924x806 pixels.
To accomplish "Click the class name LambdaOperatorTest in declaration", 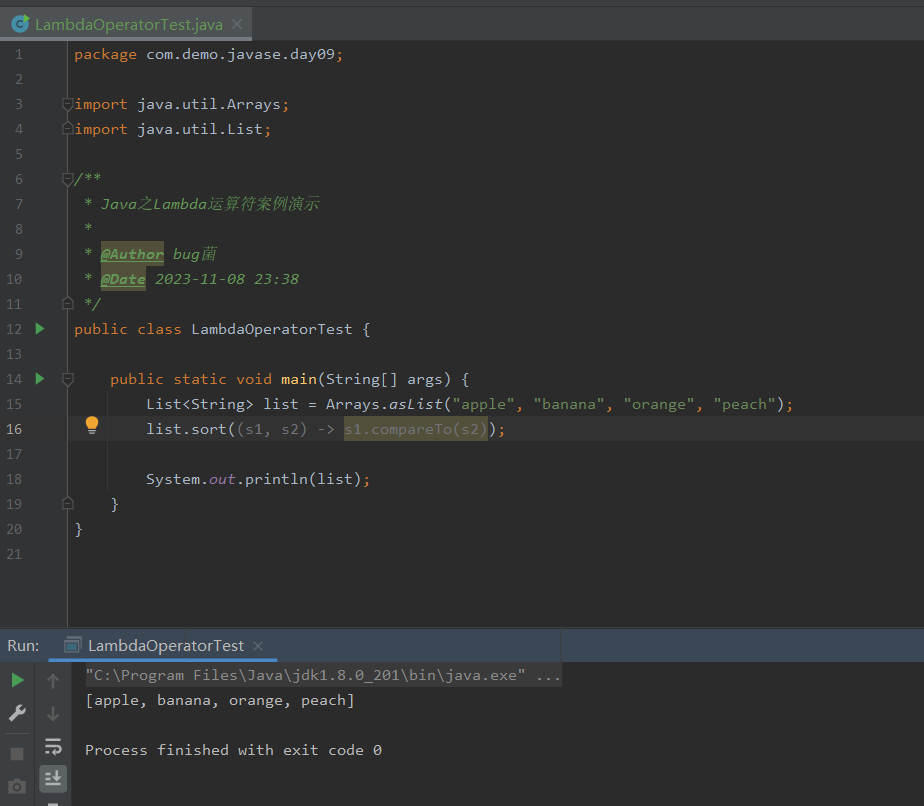I will click(x=272, y=329).
